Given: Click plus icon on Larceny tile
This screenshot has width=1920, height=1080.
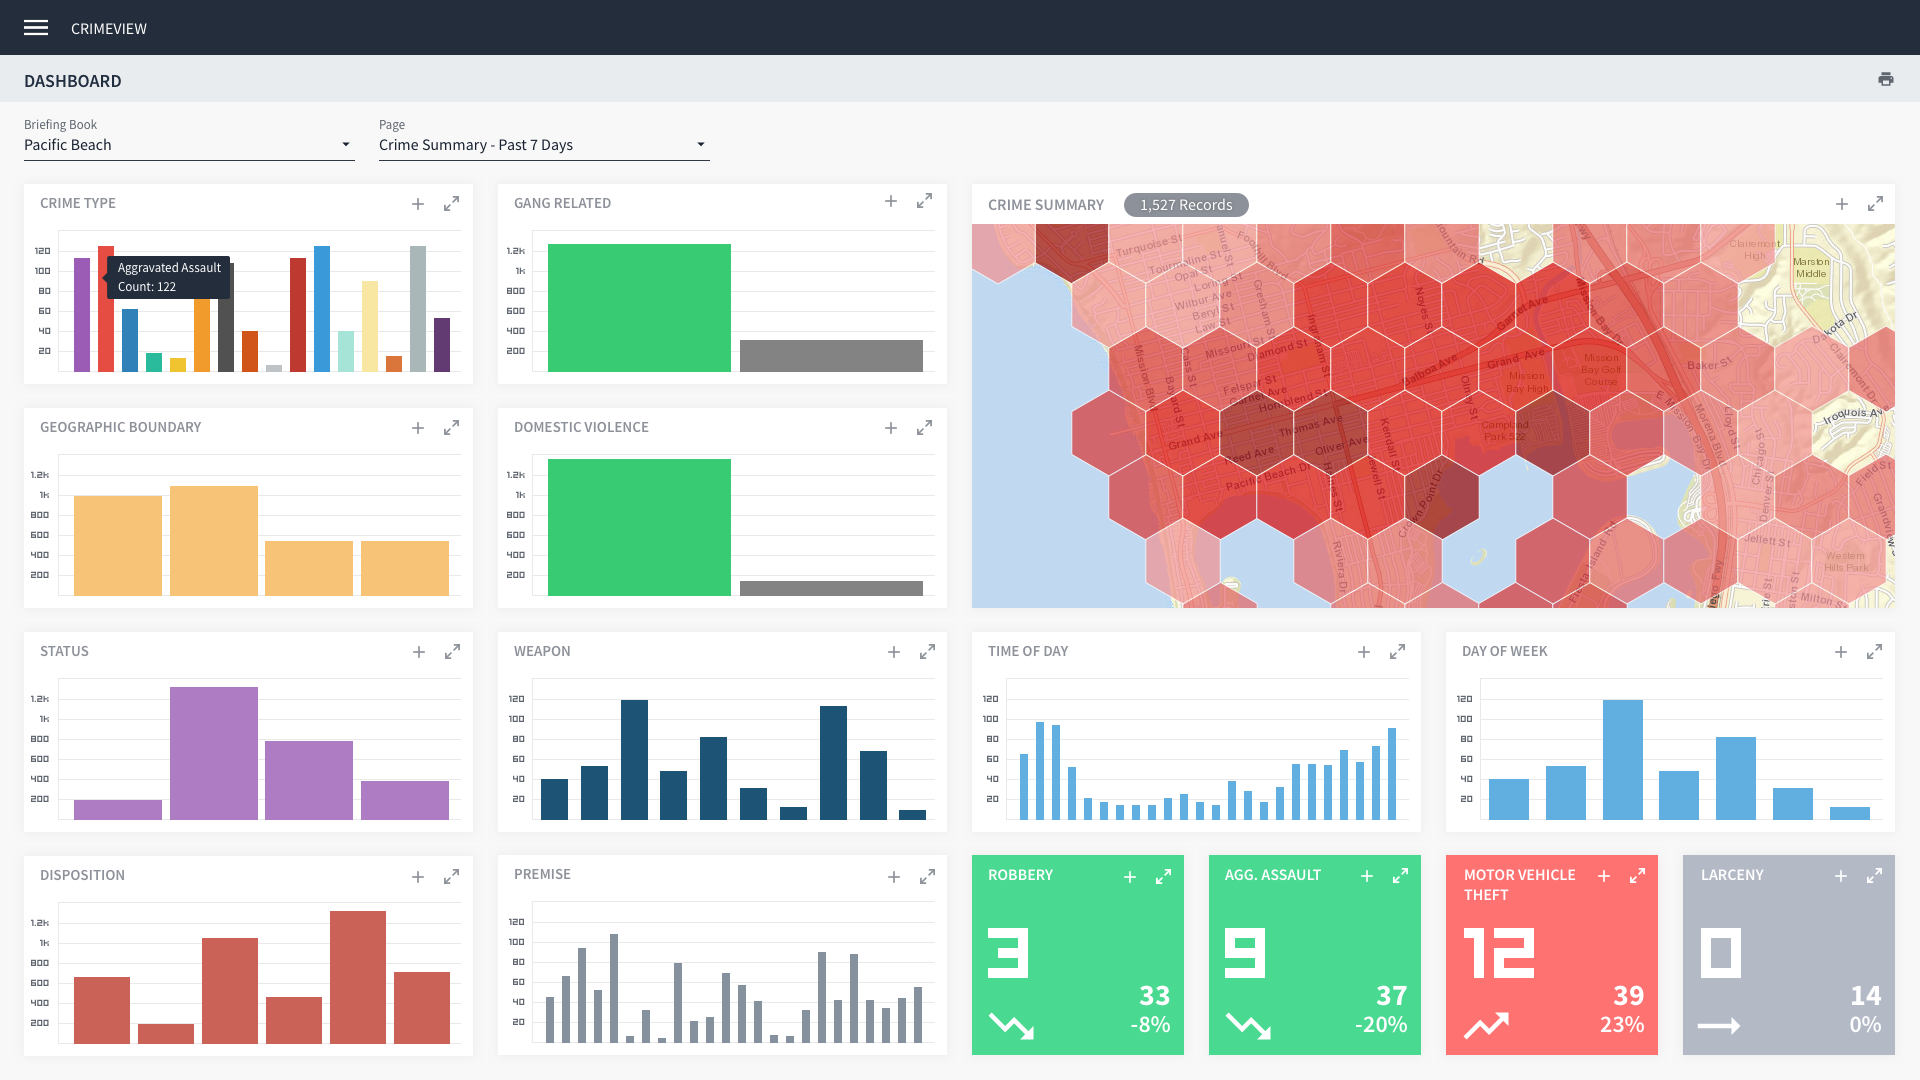Looking at the screenshot, I should tap(1840, 876).
